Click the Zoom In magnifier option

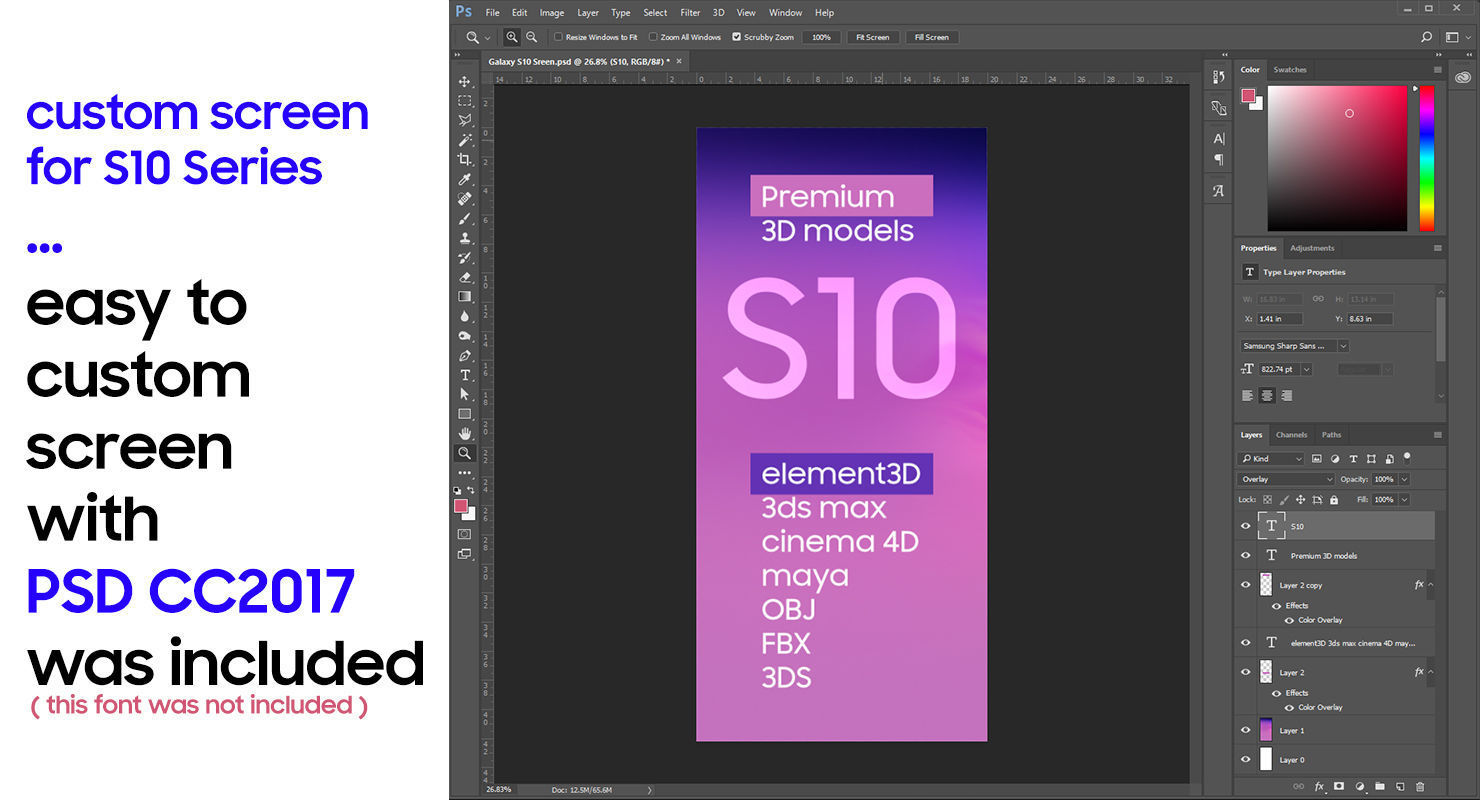click(x=512, y=37)
